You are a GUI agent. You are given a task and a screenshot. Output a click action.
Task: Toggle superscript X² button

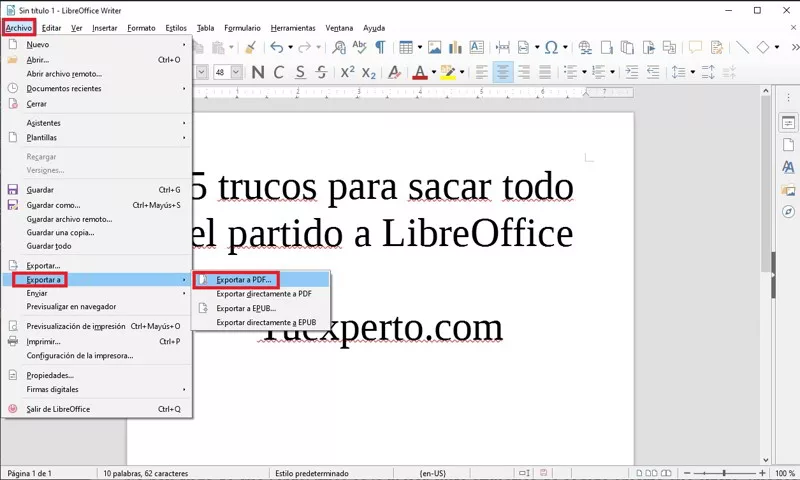pyautogui.click(x=347, y=72)
